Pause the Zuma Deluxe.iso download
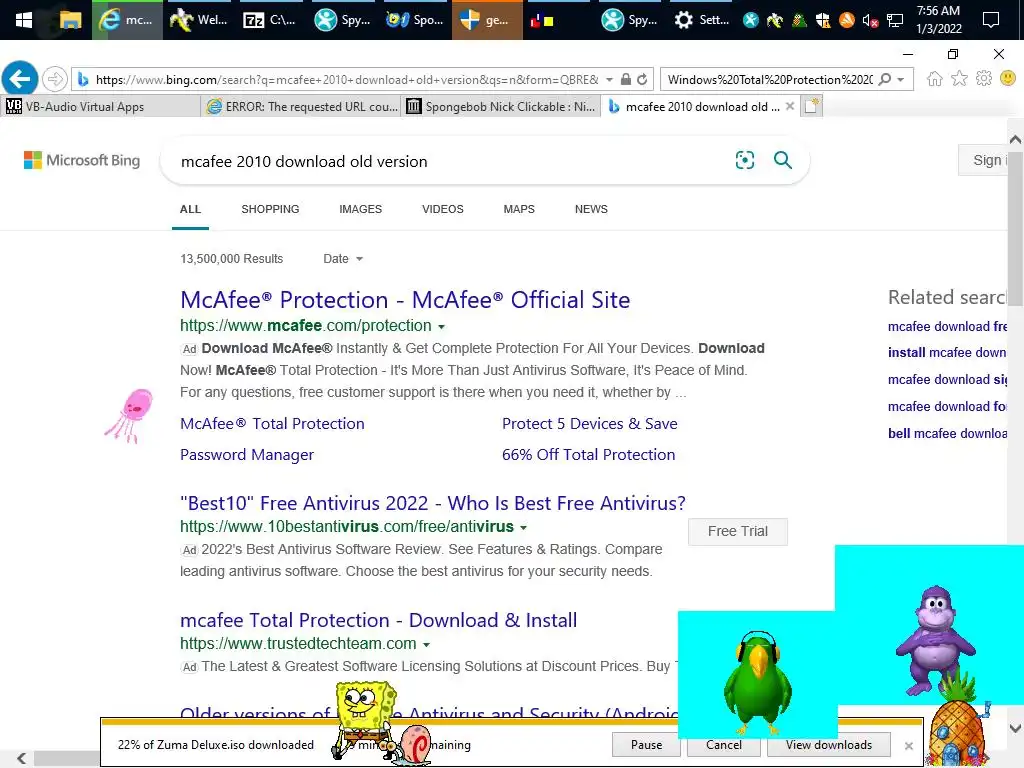The image size is (1024, 768). pyautogui.click(x=646, y=744)
